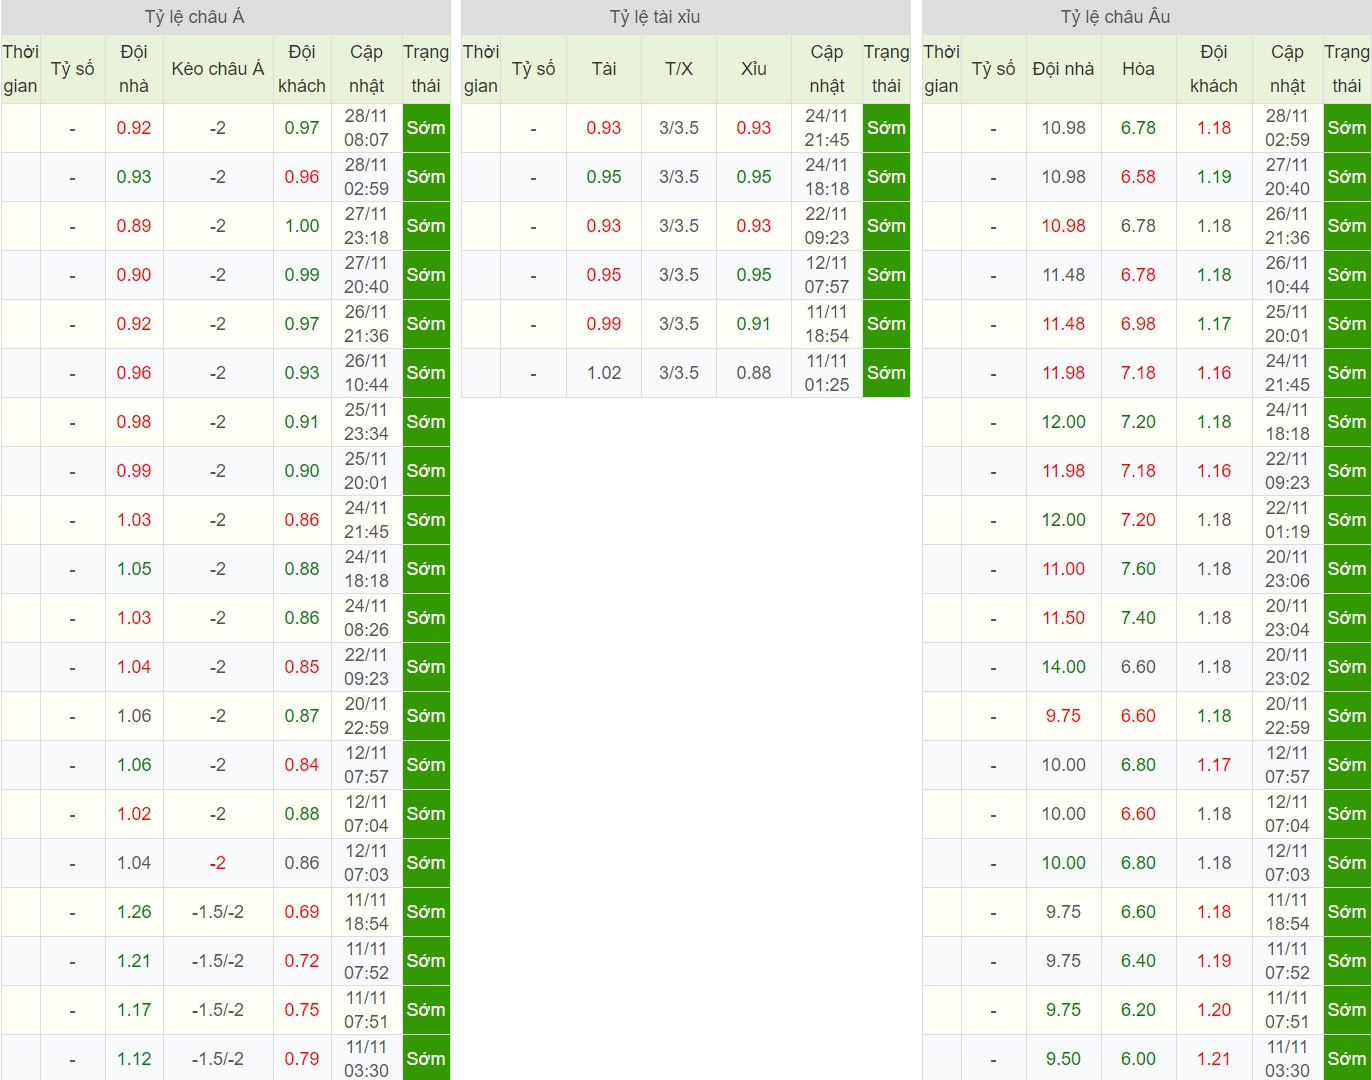Screen dimensions: 1372x1080
Task: Select home odds 1.17 in the 11/11 07:51 Asian row
Action: point(134,1010)
